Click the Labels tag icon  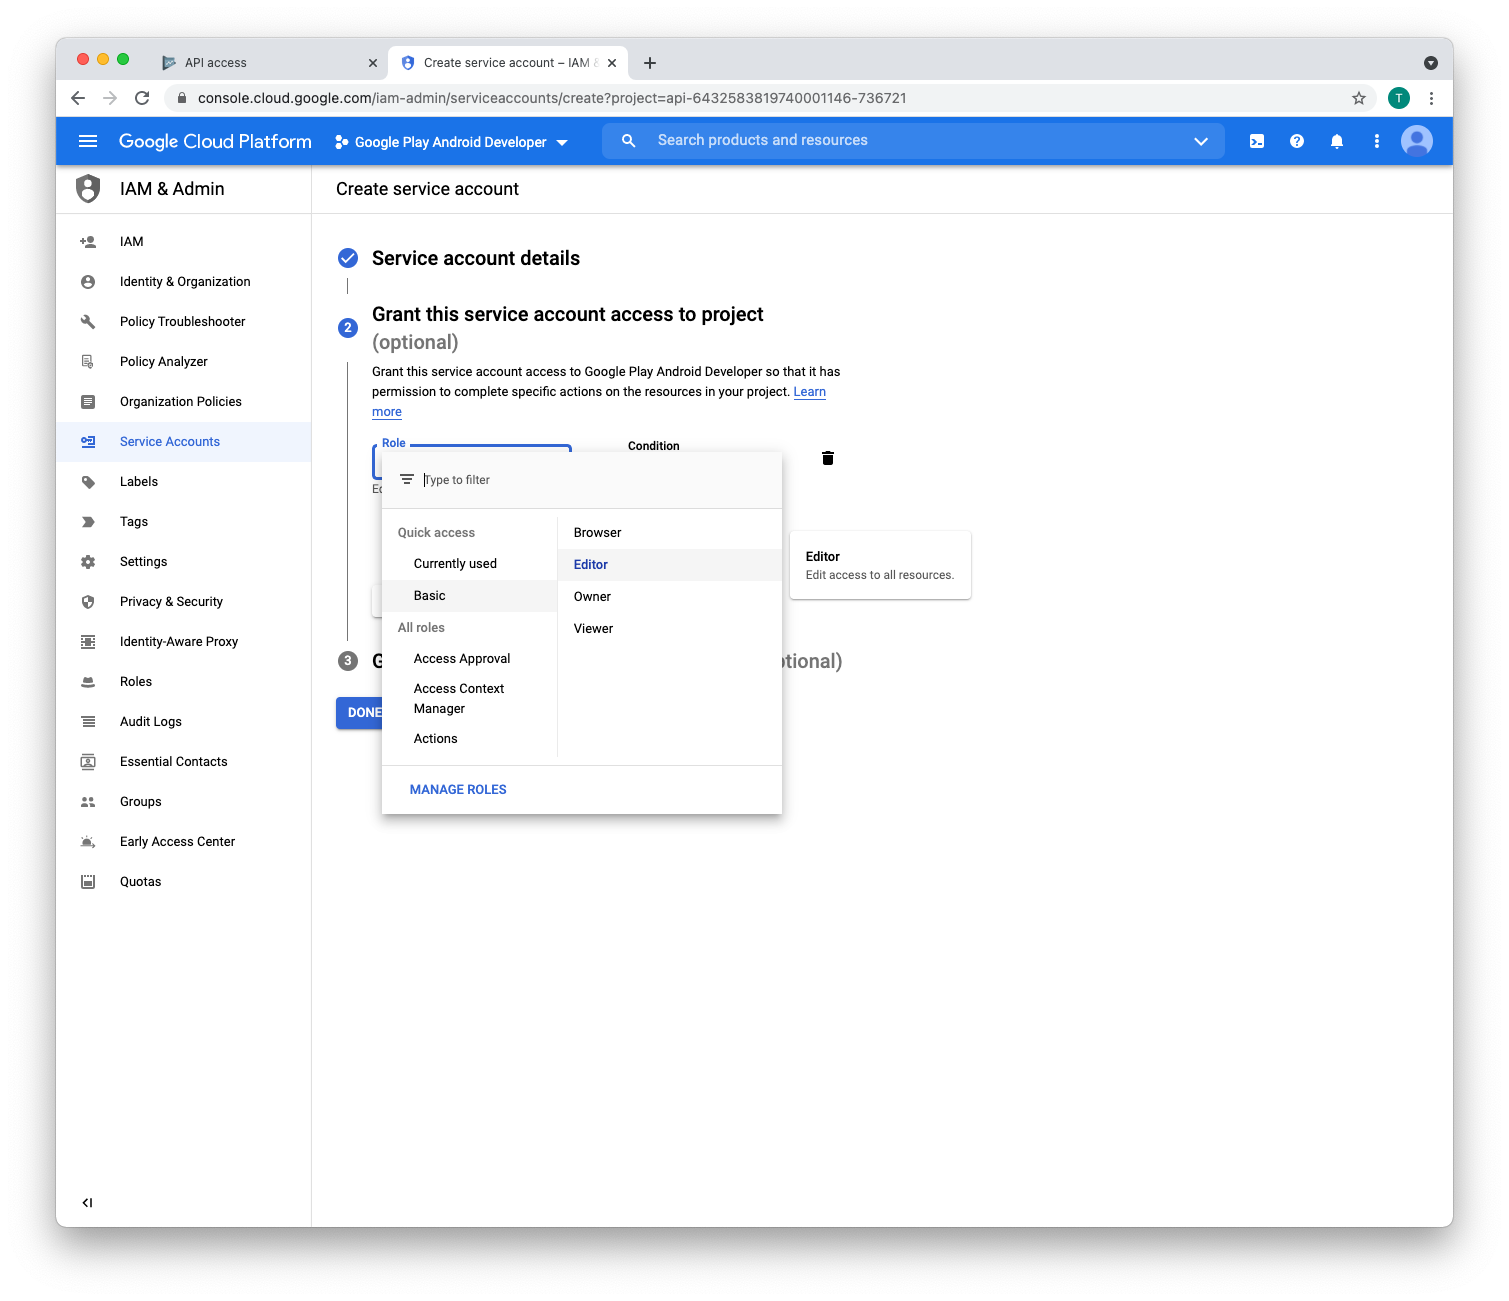(88, 481)
